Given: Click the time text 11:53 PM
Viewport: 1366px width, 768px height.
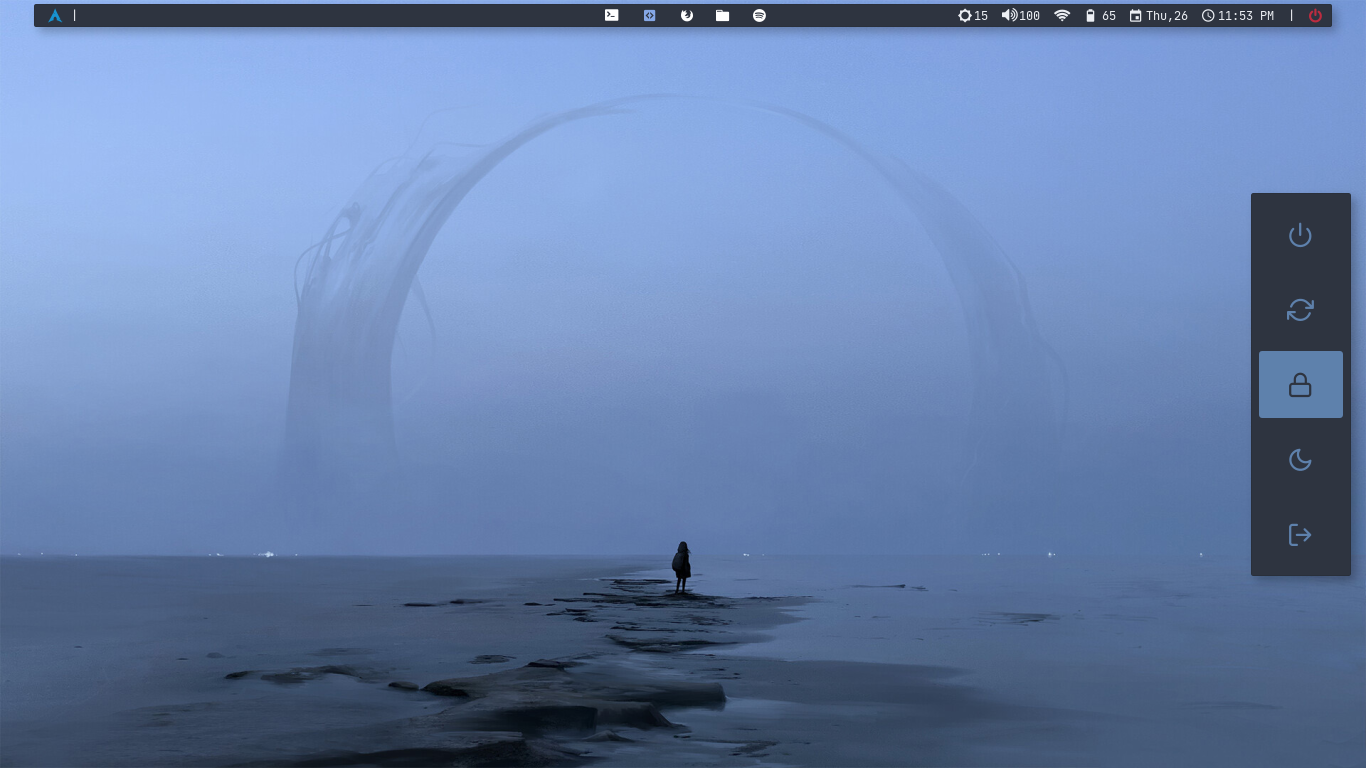Looking at the screenshot, I should (1246, 16).
